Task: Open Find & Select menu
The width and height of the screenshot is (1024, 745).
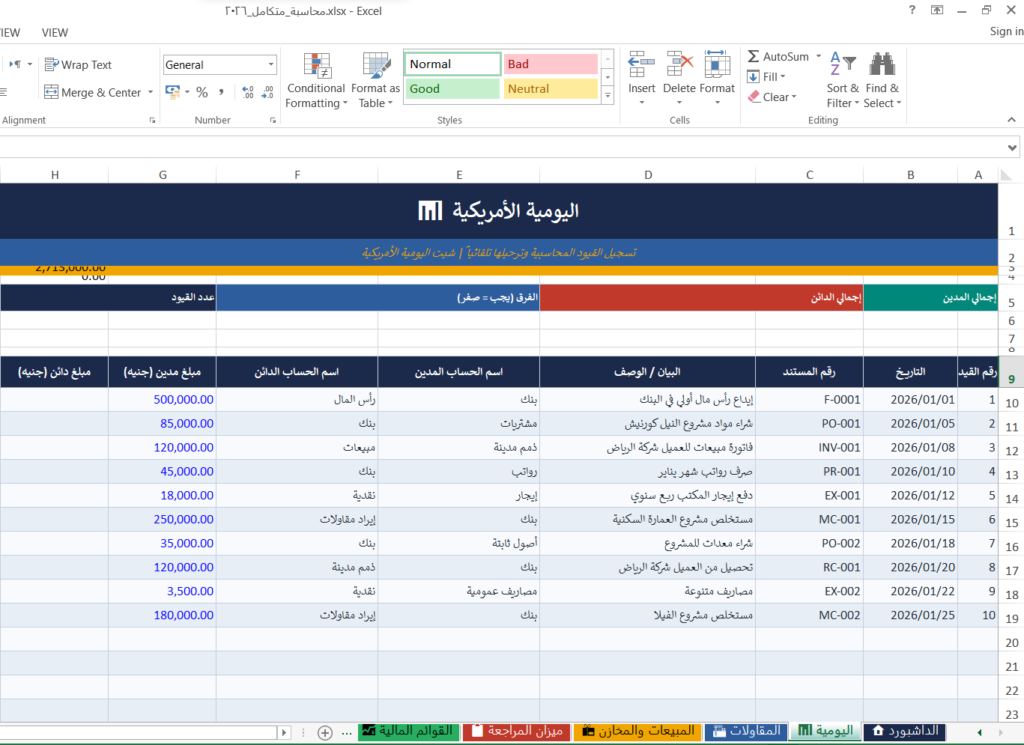Action: pos(882,80)
